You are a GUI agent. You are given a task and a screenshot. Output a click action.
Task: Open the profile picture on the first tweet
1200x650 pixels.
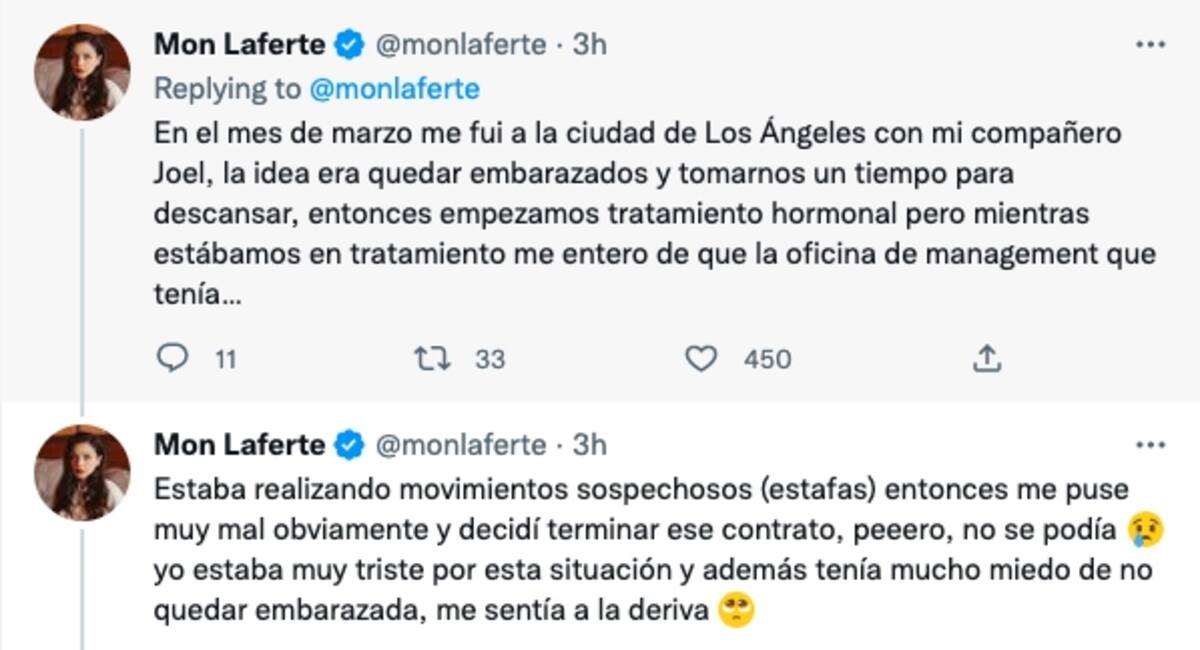coord(82,72)
